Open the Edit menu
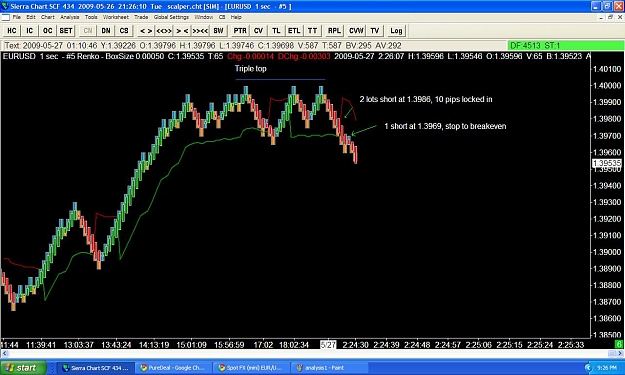 click(31, 17)
